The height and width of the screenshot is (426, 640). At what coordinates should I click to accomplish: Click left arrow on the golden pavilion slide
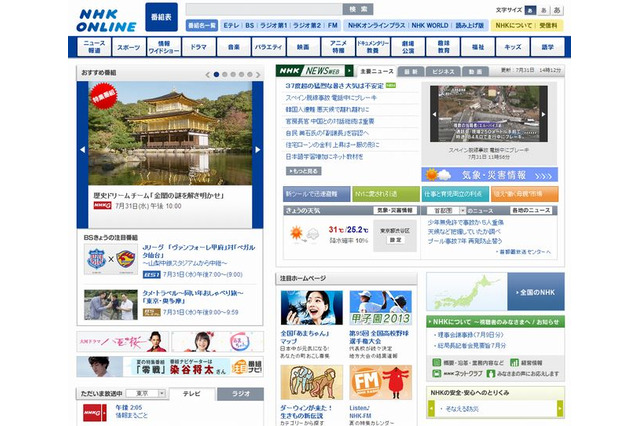tap(82, 150)
